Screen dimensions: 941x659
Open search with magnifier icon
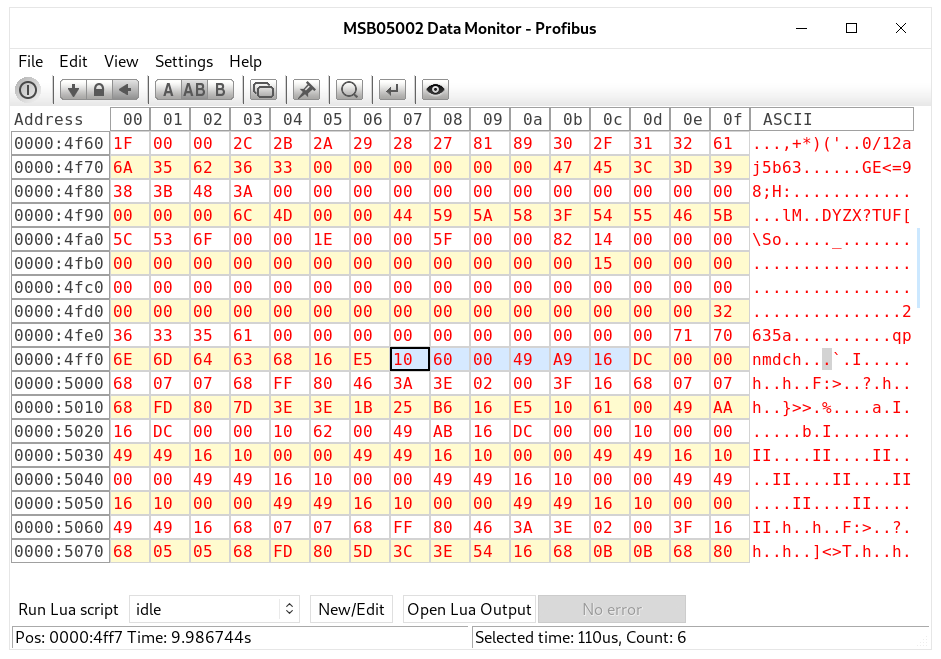pyautogui.click(x=349, y=90)
